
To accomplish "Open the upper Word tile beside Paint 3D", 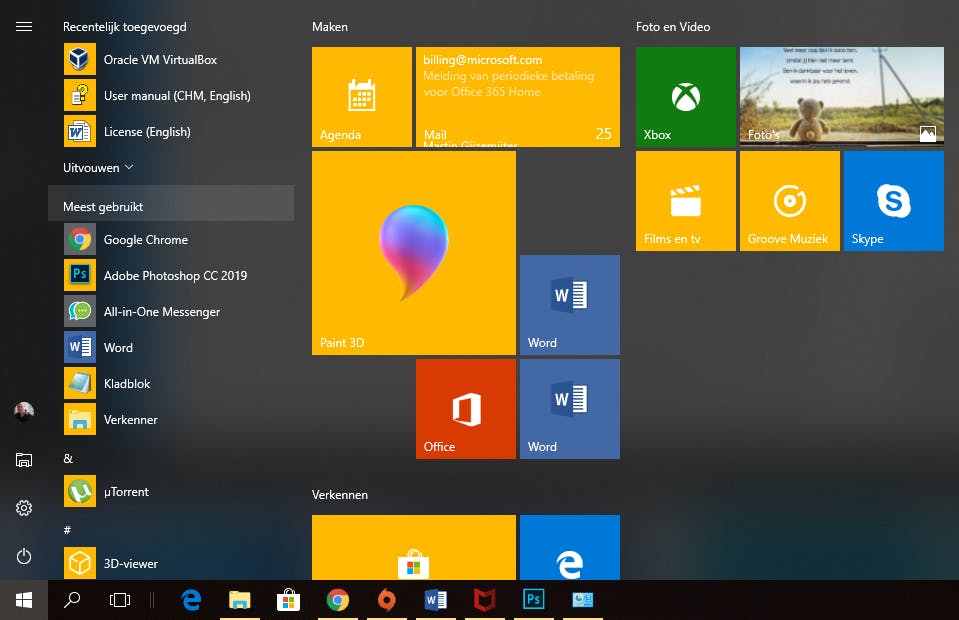I will tap(570, 304).
